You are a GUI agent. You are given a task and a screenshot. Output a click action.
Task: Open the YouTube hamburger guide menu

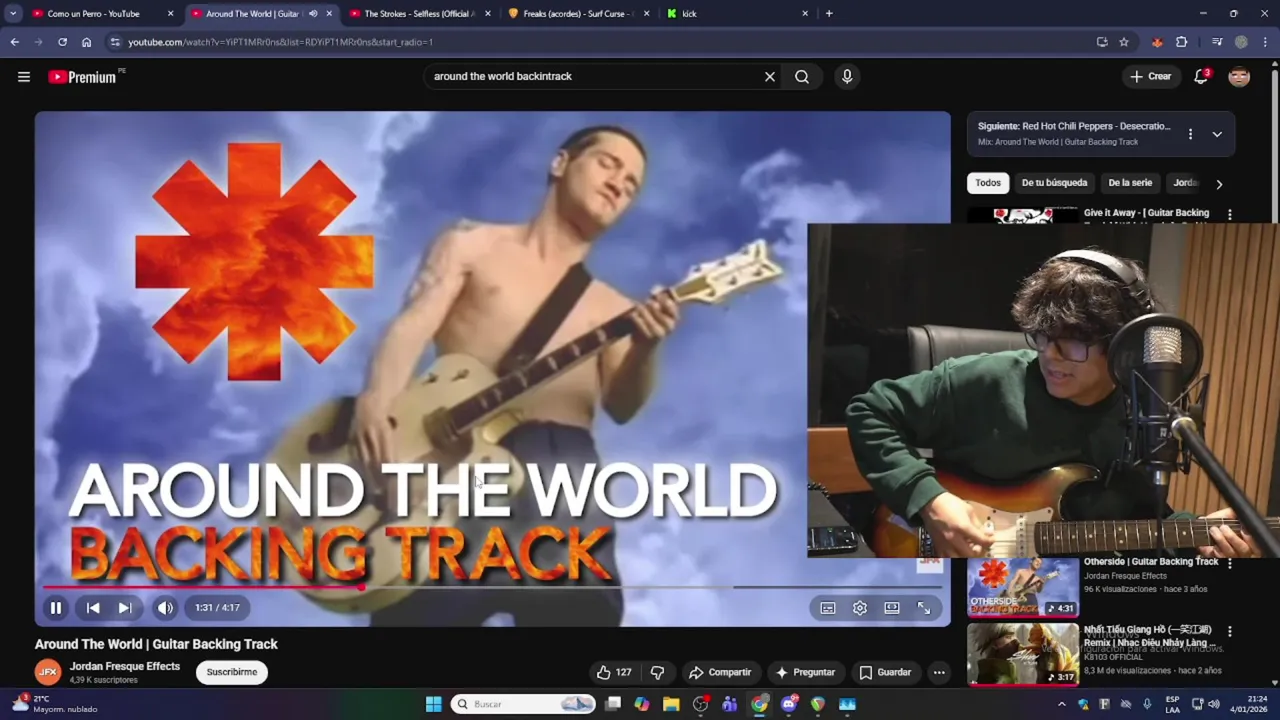24,77
